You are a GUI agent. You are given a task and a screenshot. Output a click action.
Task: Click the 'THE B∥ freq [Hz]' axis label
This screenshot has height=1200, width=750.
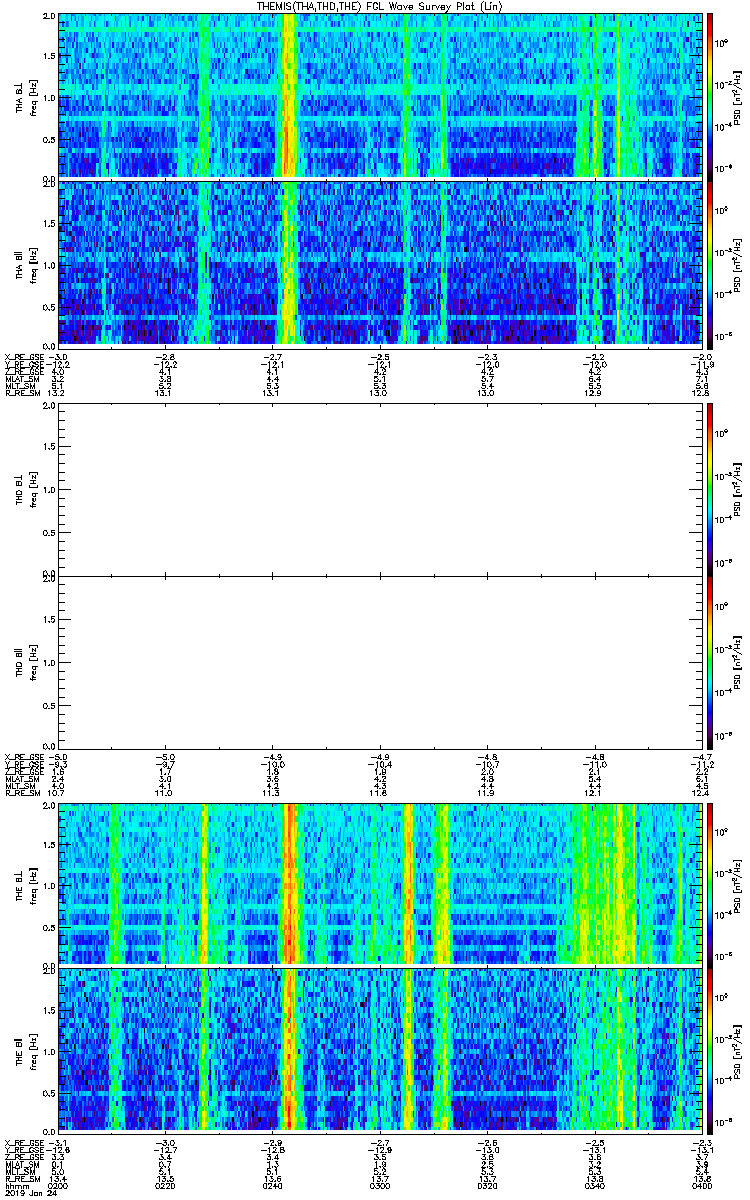click(x=25, y=1050)
